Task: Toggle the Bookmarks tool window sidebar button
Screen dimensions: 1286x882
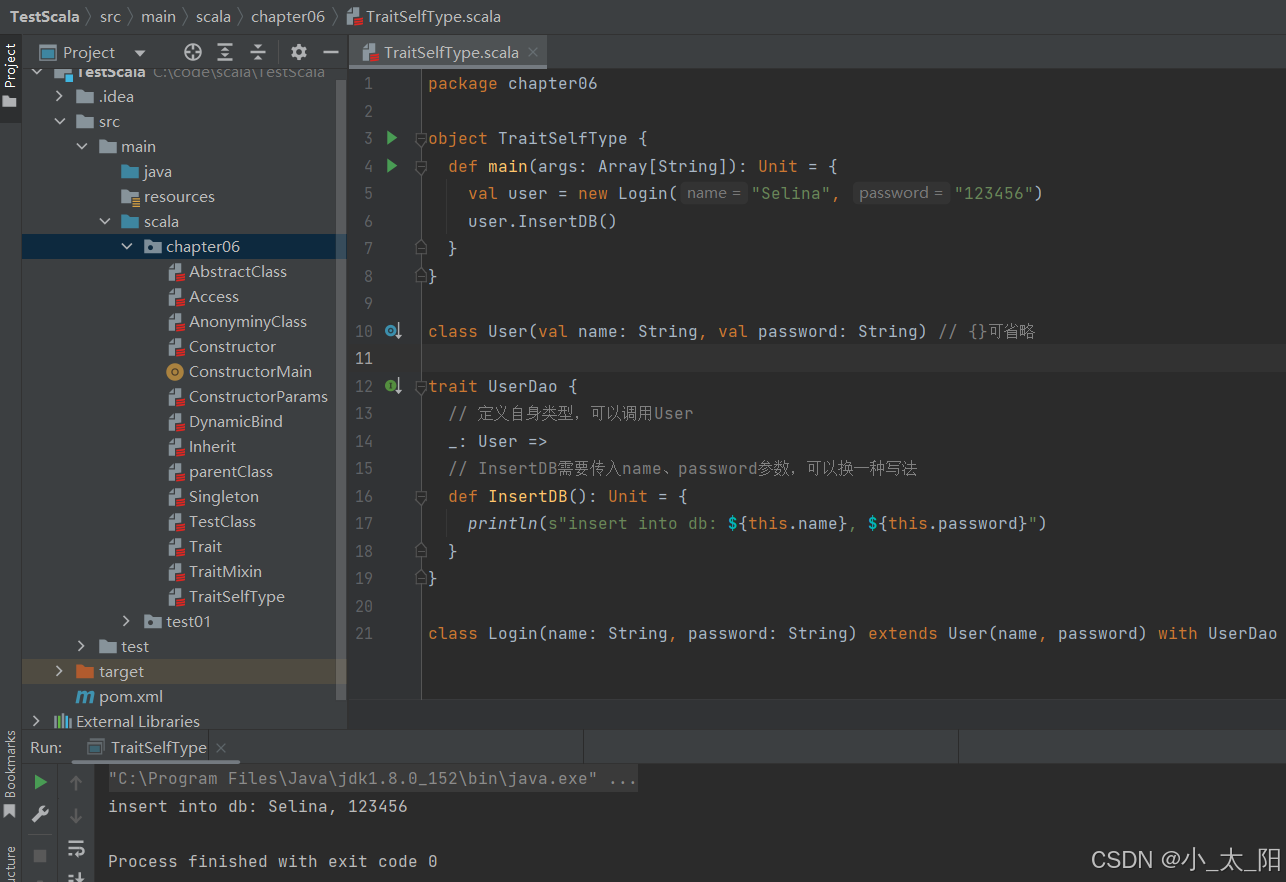Action: 10,775
